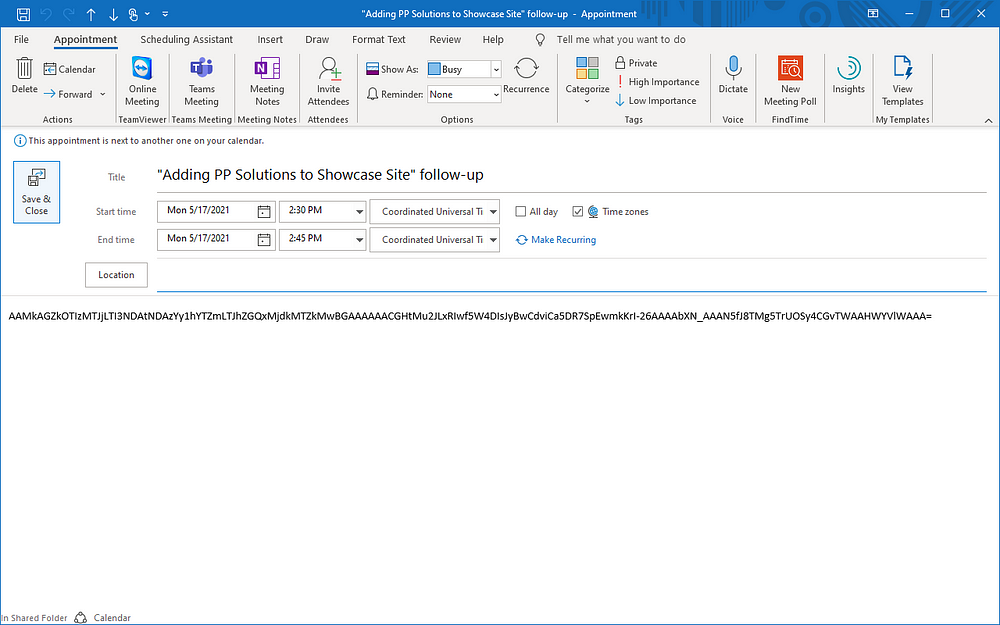Expand the start time 2:30 PM dropdown
Viewport: 1000px width, 625px height.
pyautogui.click(x=359, y=212)
